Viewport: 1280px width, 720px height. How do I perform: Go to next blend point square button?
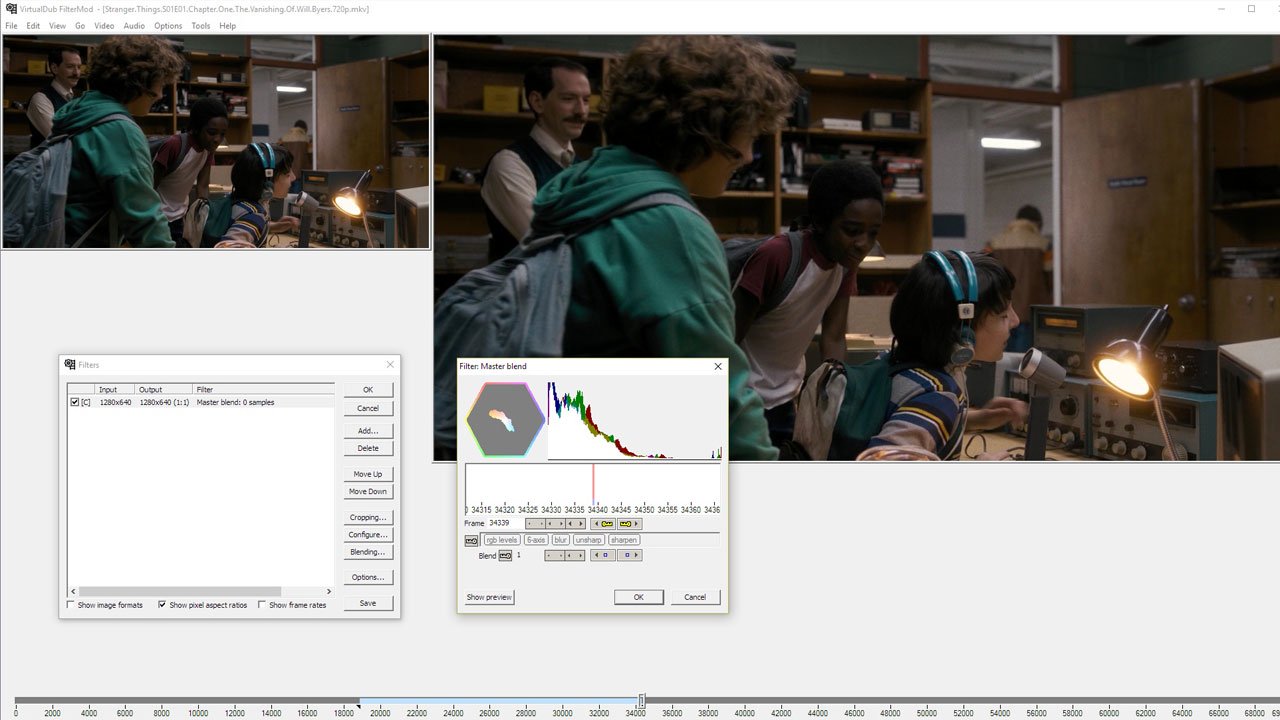click(629, 556)
